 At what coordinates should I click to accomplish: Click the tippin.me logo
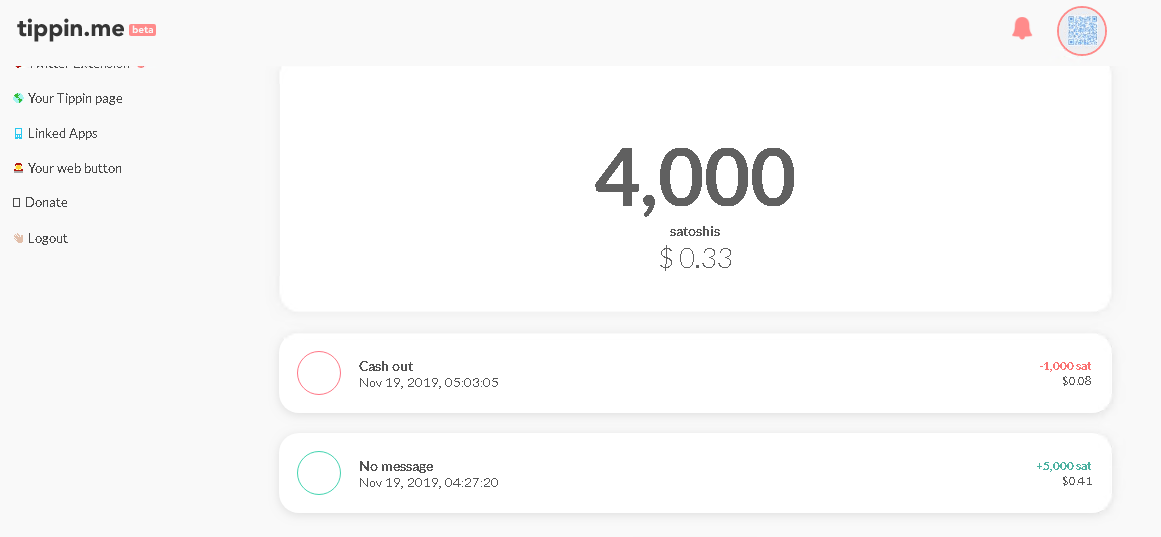tap(72, 28)
